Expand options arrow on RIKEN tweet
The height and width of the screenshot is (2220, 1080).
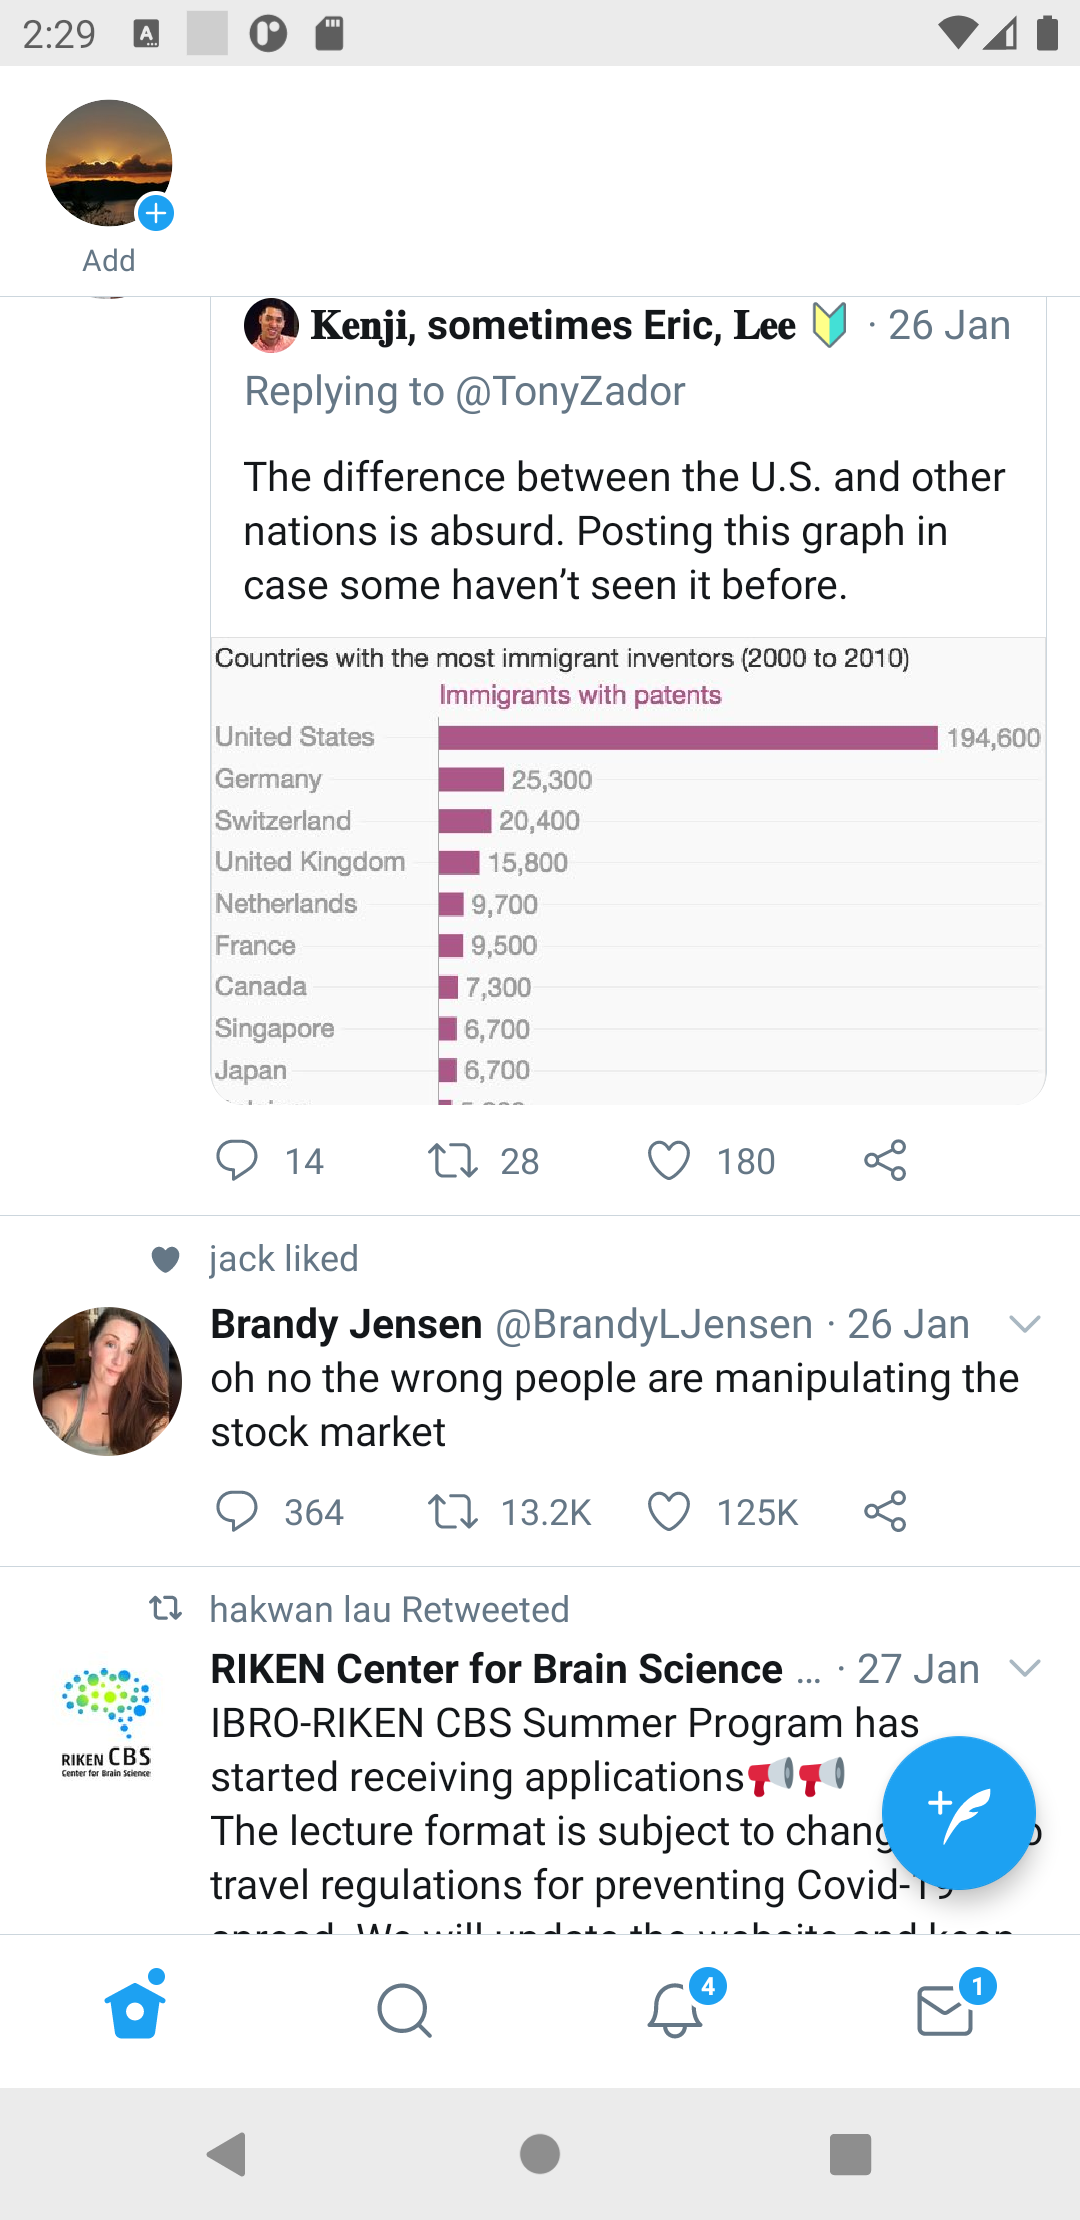1025,1668
